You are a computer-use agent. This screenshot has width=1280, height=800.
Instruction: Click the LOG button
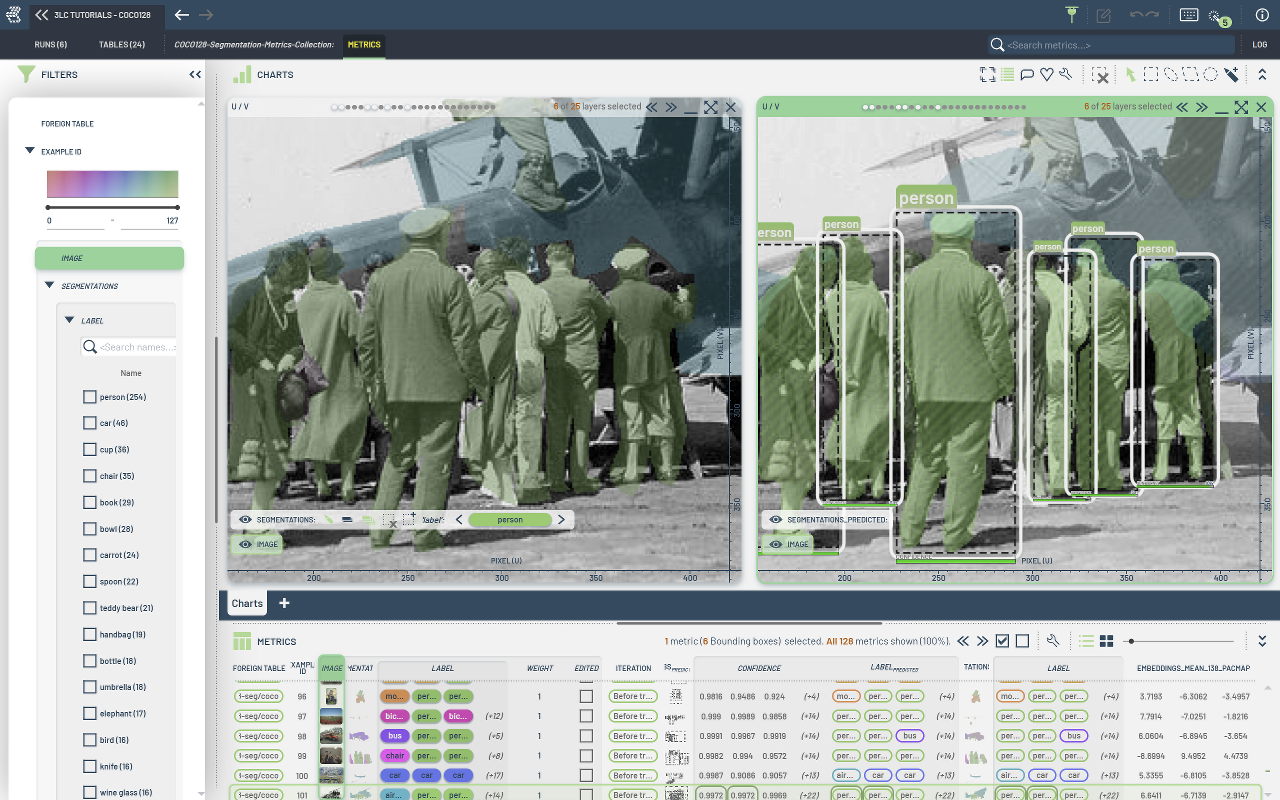pos(1259,45)
